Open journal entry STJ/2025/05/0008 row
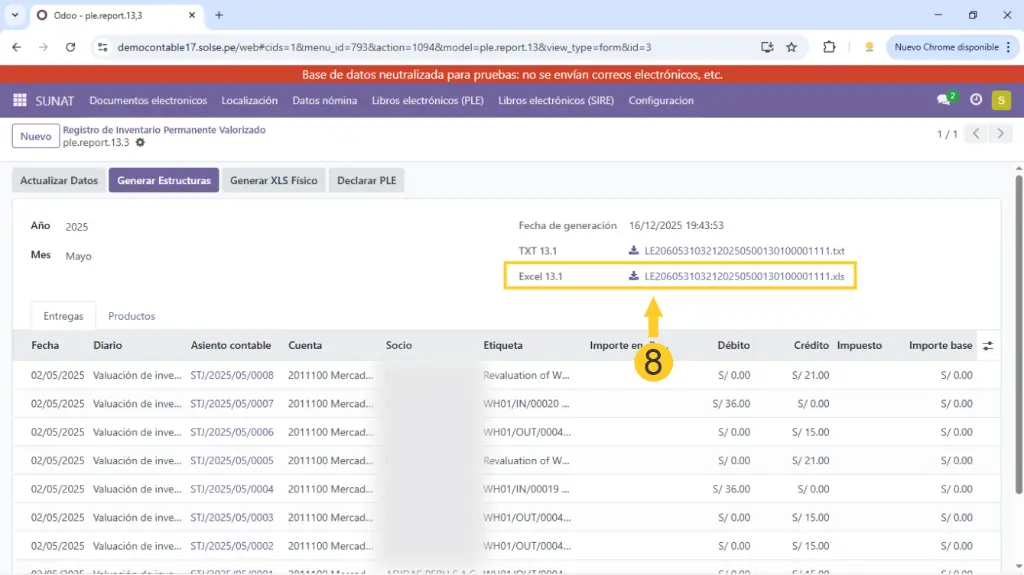The height and width of the screenshot is (575, 1024). point(231,376)
